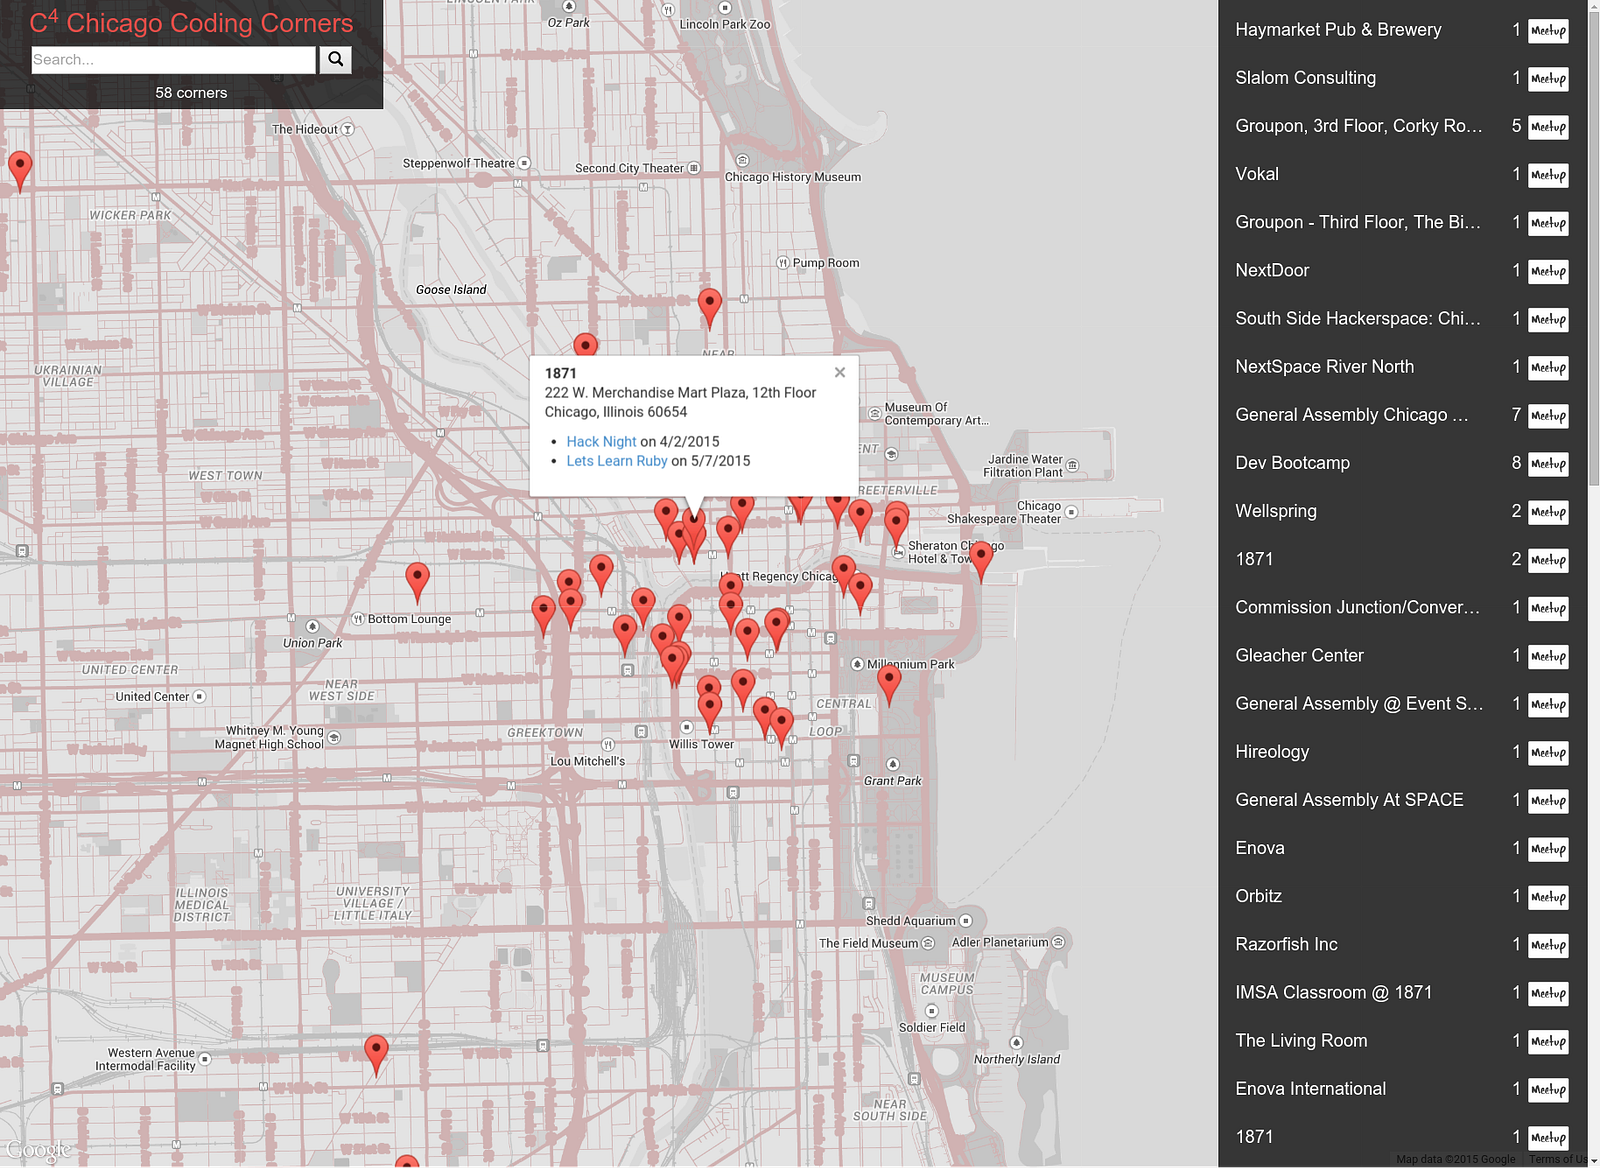Open Meetup badge for Enova International
The height and width of the screenshot is (1168, 1600).
point(1548,1089)
